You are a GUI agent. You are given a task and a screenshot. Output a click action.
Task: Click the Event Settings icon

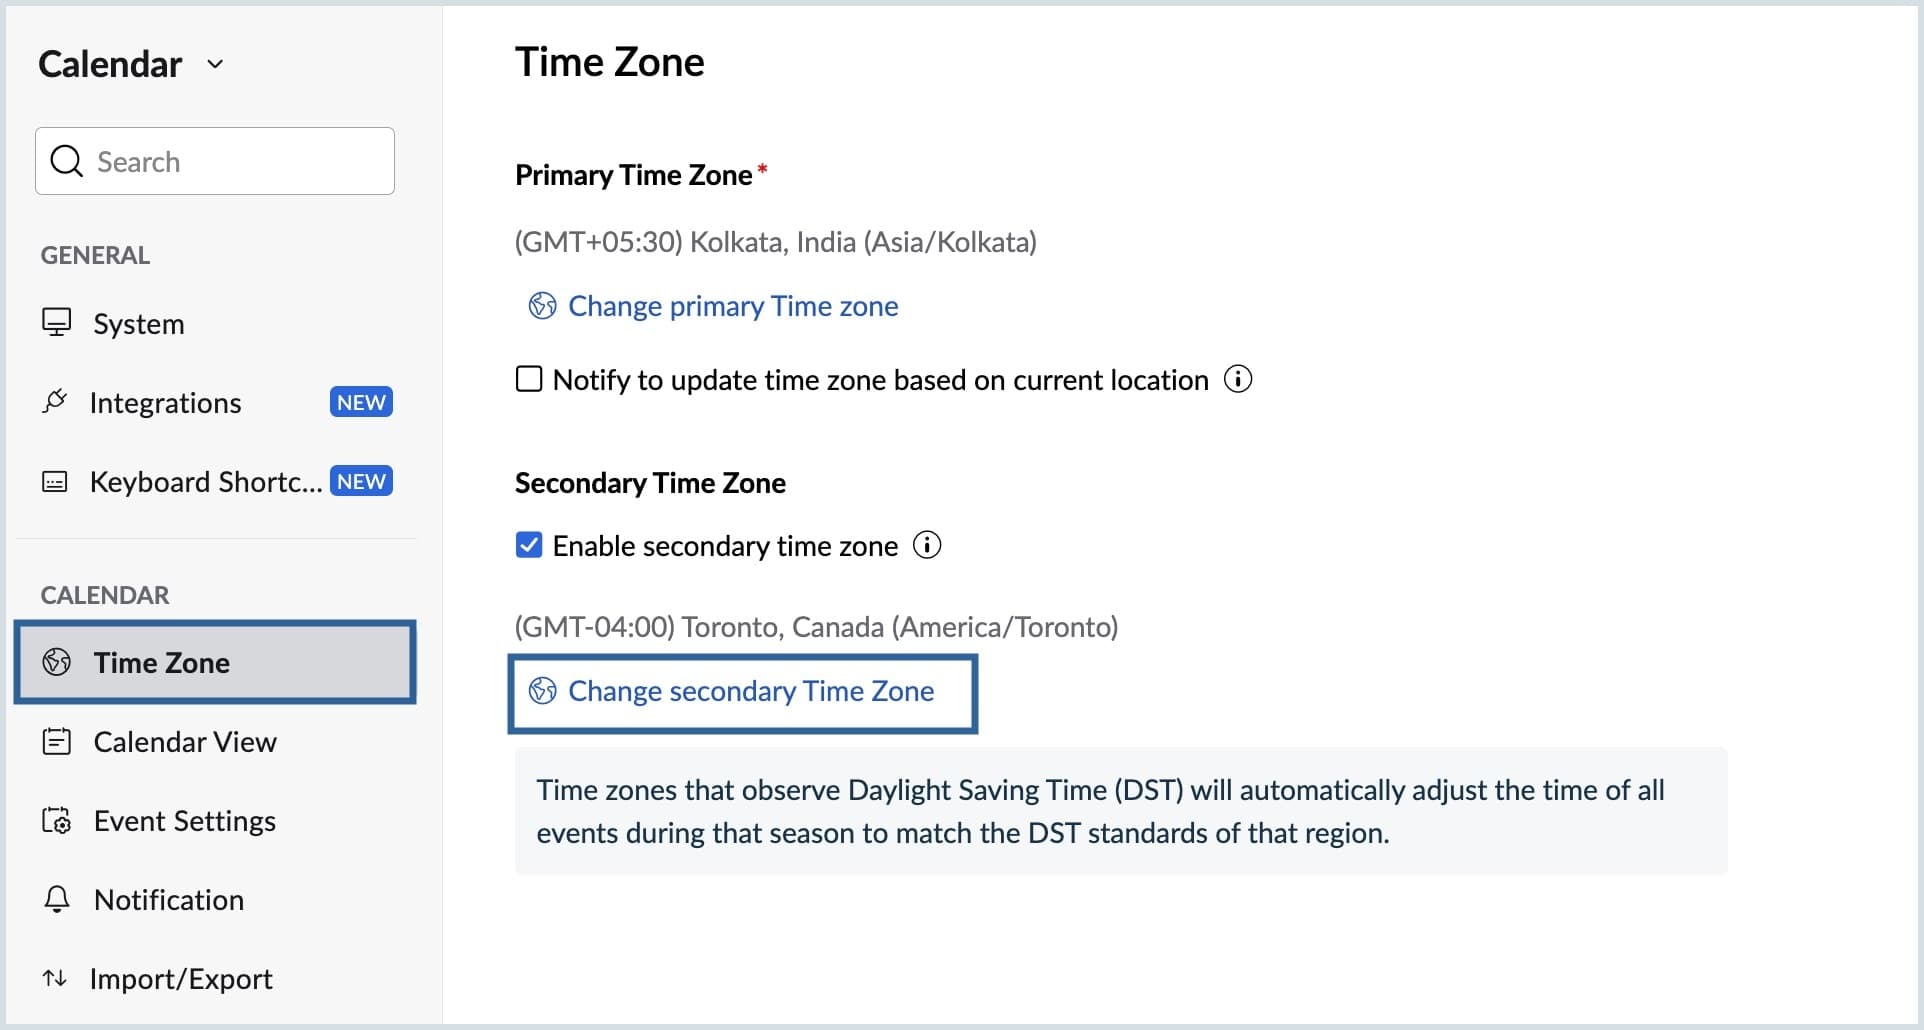click(57, 821)
